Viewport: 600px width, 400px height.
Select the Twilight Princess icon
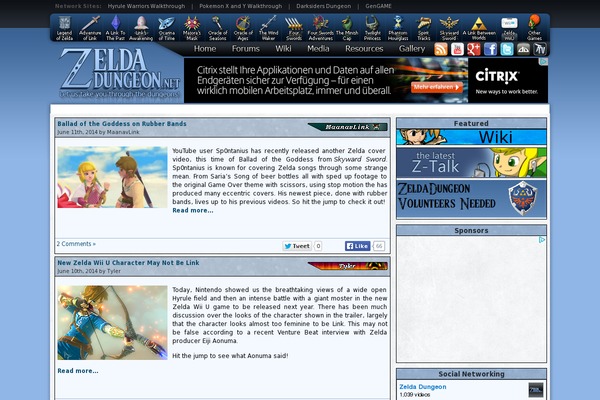[372, 28]
